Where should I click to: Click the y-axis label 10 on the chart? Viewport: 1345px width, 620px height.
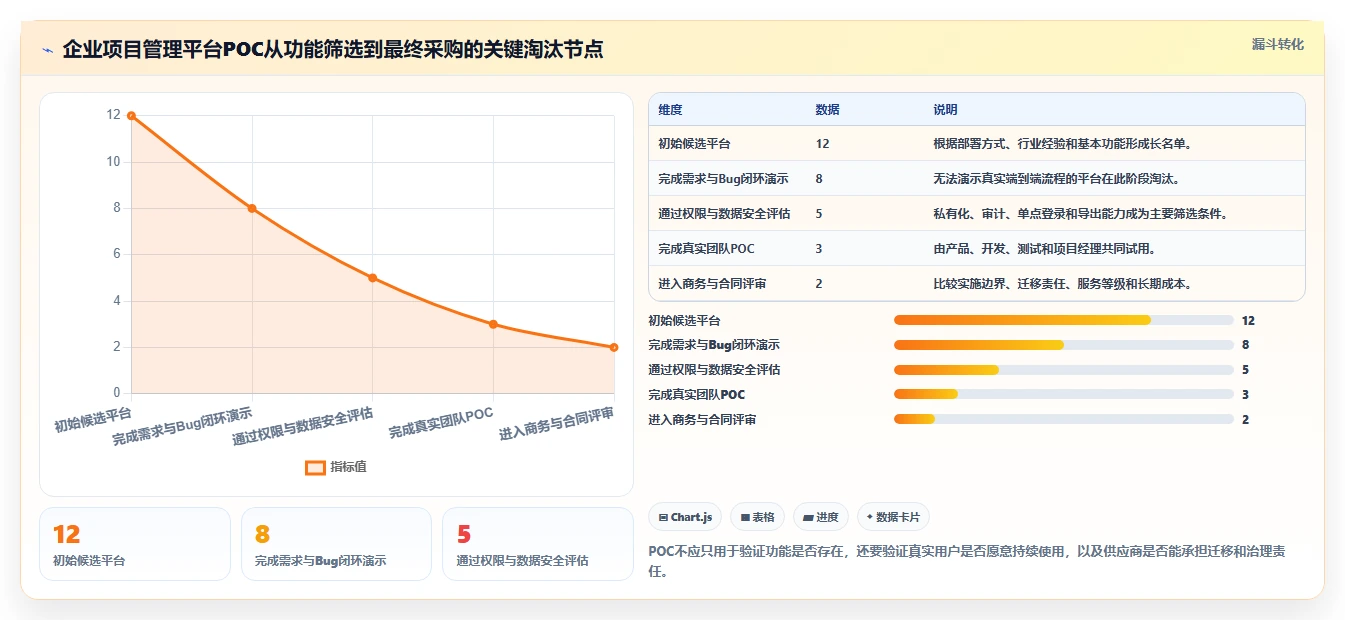pyautogui.click(x=114, y=162)
